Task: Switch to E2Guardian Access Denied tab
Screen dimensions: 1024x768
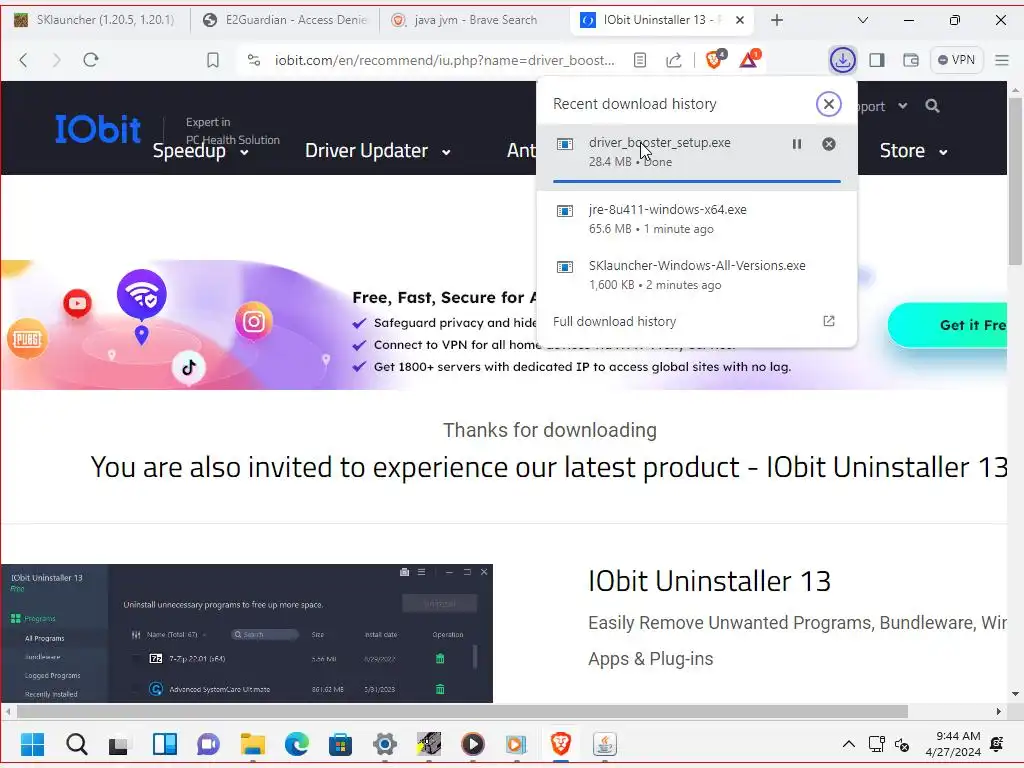Action: (285, 20)
